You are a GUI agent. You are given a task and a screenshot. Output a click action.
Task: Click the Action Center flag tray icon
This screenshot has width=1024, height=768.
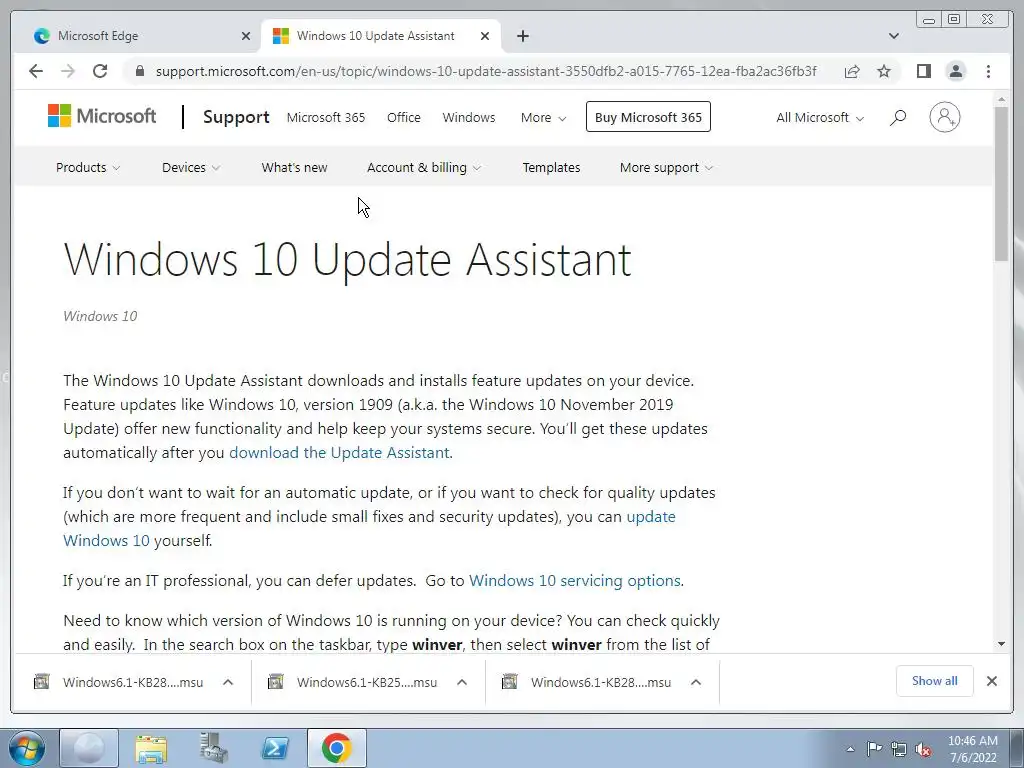[874, 748]
